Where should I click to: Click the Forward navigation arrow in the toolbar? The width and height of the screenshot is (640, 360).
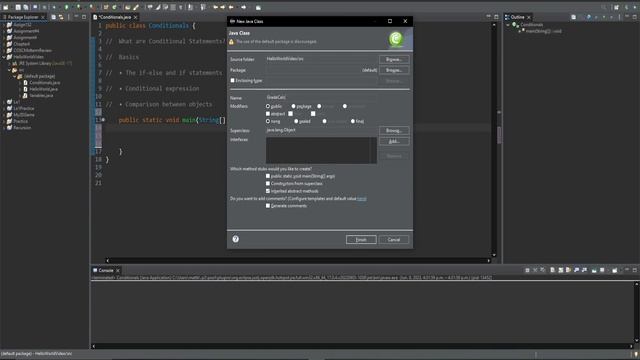point(244,7)
